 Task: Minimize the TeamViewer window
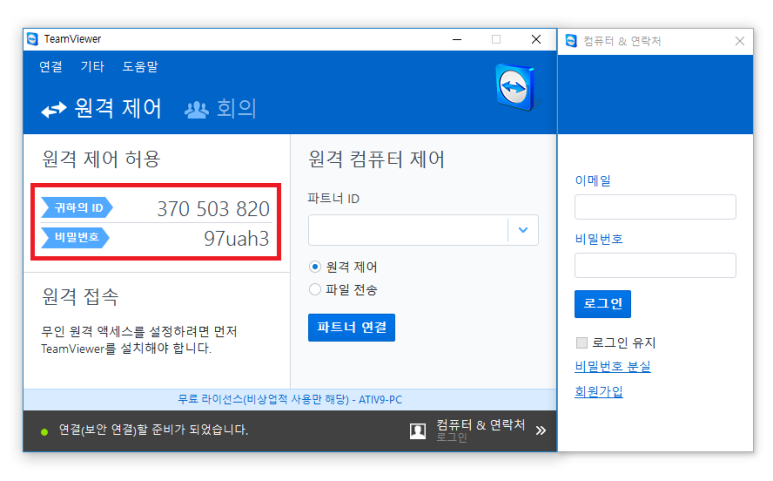(457, 39)
